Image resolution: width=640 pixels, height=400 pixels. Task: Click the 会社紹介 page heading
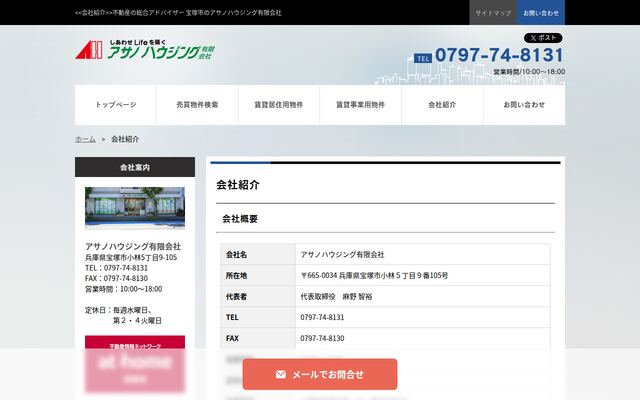(x=238, y=184)
